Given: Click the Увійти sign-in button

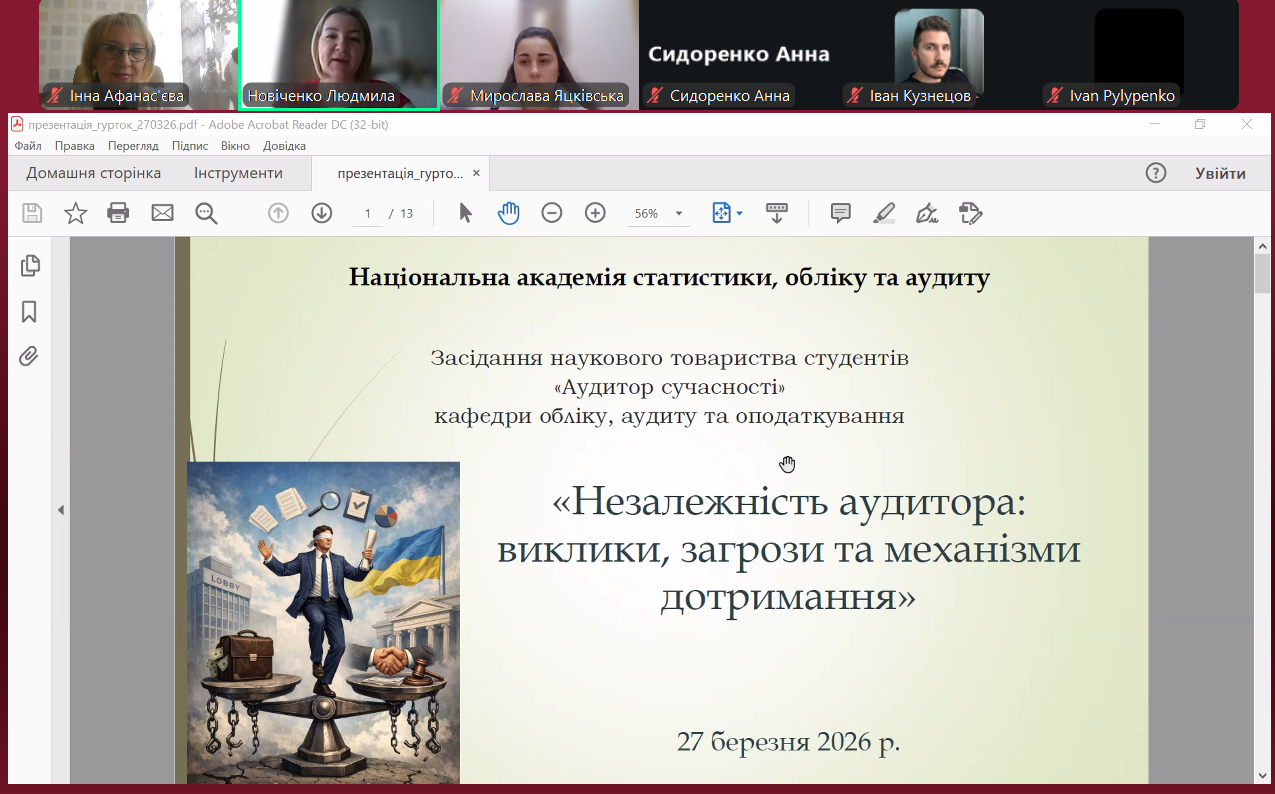Looking at the screenshot, I should coord(1220,173).
